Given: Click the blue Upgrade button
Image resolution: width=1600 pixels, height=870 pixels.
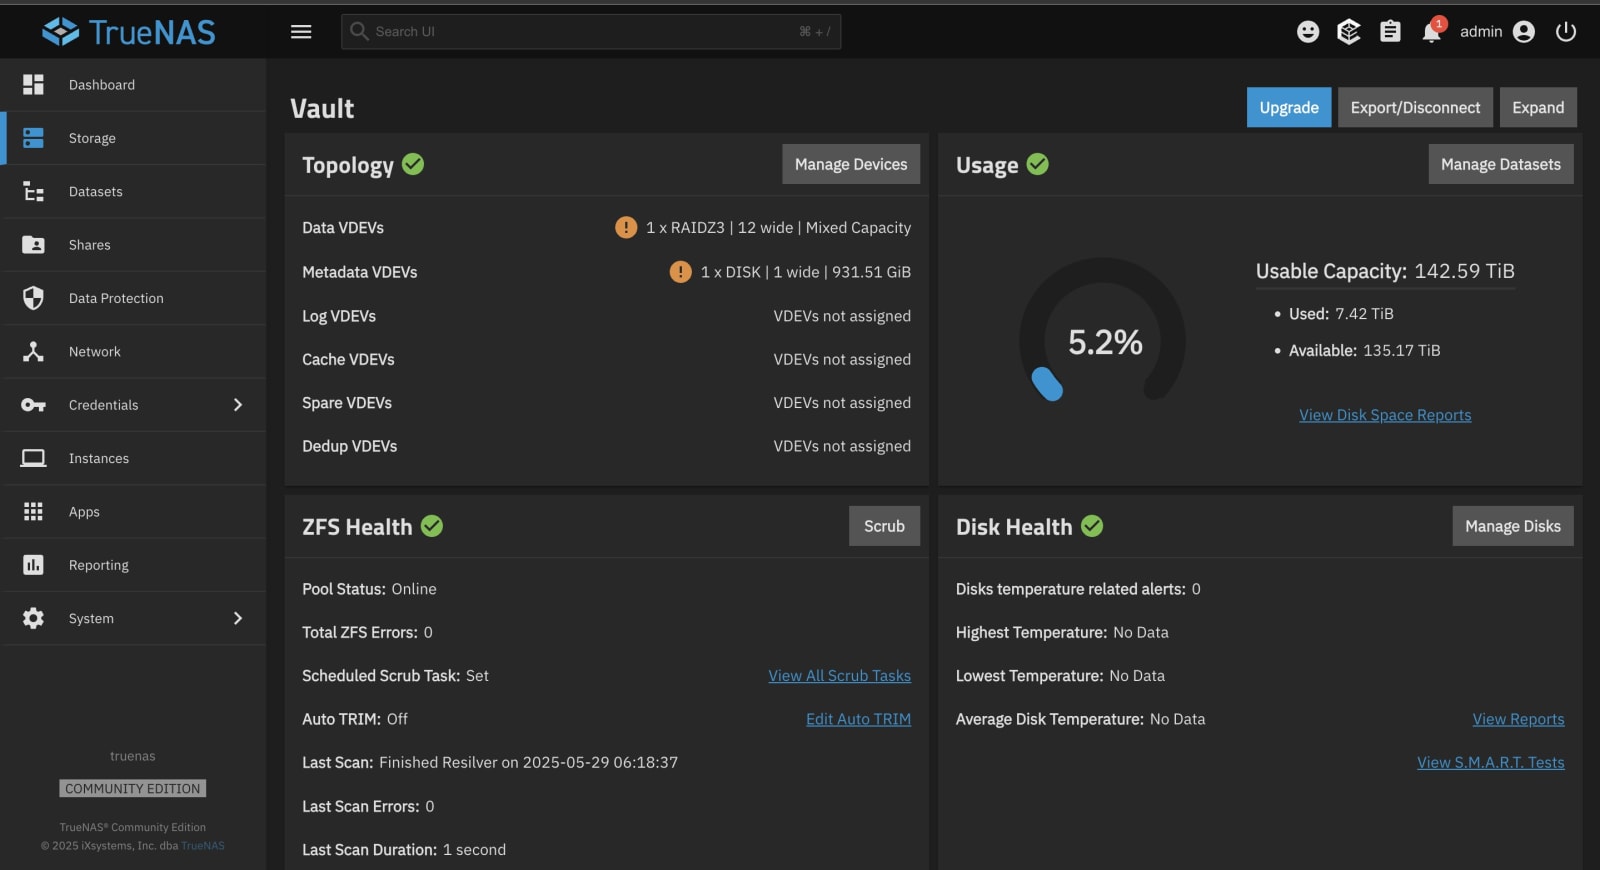Looking at the screenshot, I should click(x=1289, y=108).
